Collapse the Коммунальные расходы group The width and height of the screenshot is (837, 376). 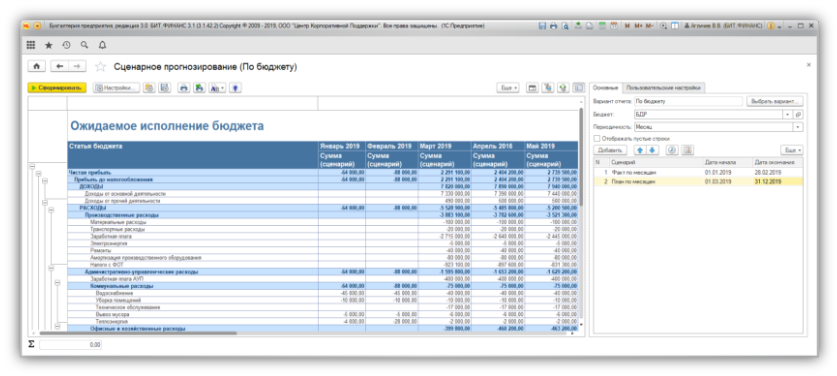(57, 283)
